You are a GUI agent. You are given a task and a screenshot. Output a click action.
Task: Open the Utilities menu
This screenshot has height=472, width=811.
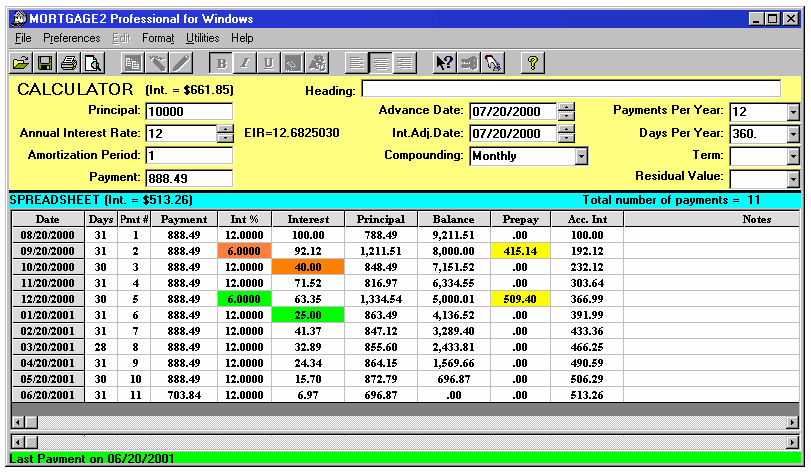[202, 38]
